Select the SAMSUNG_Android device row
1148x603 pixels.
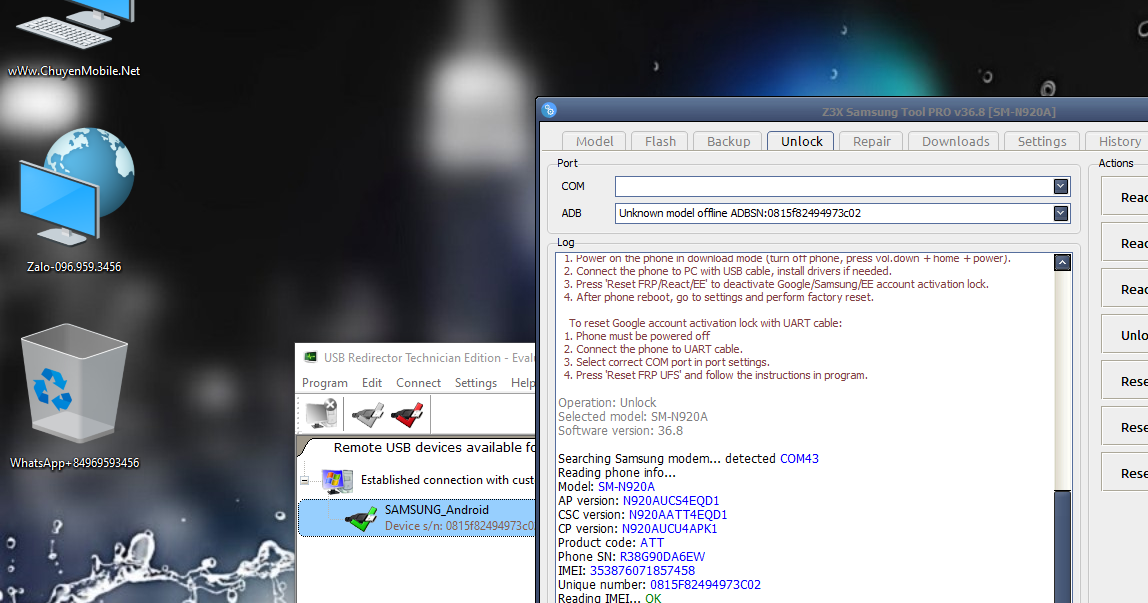tap(417, 518)
